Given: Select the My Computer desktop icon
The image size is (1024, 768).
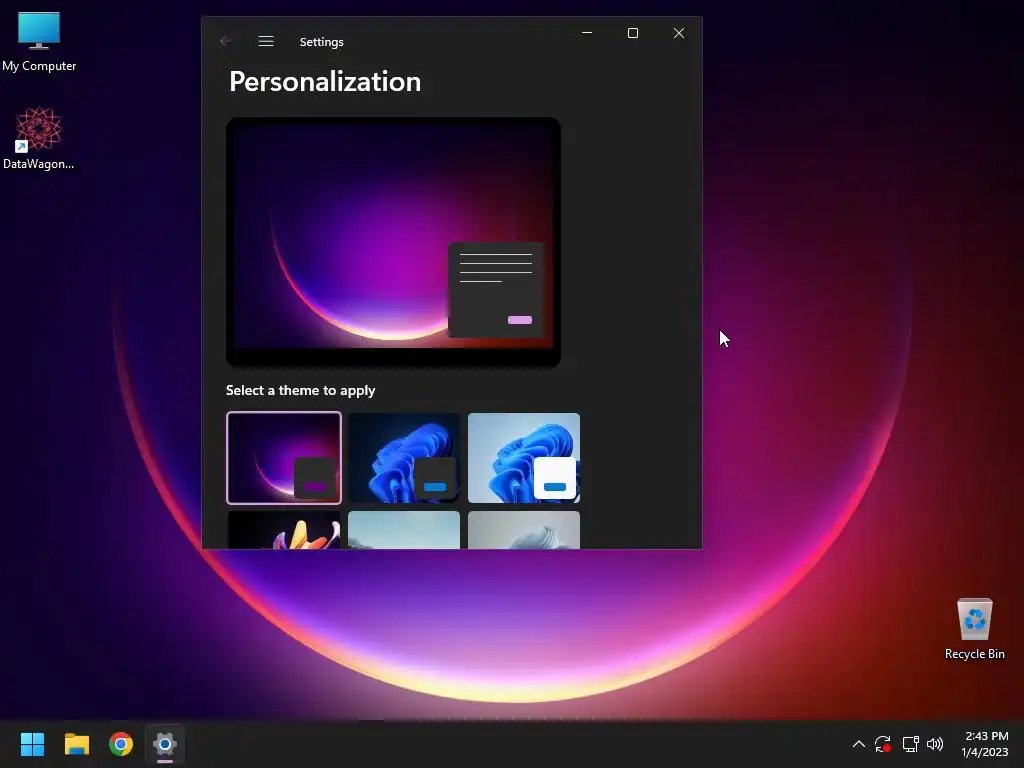Looking at the screenshot, I should point(39,42).
